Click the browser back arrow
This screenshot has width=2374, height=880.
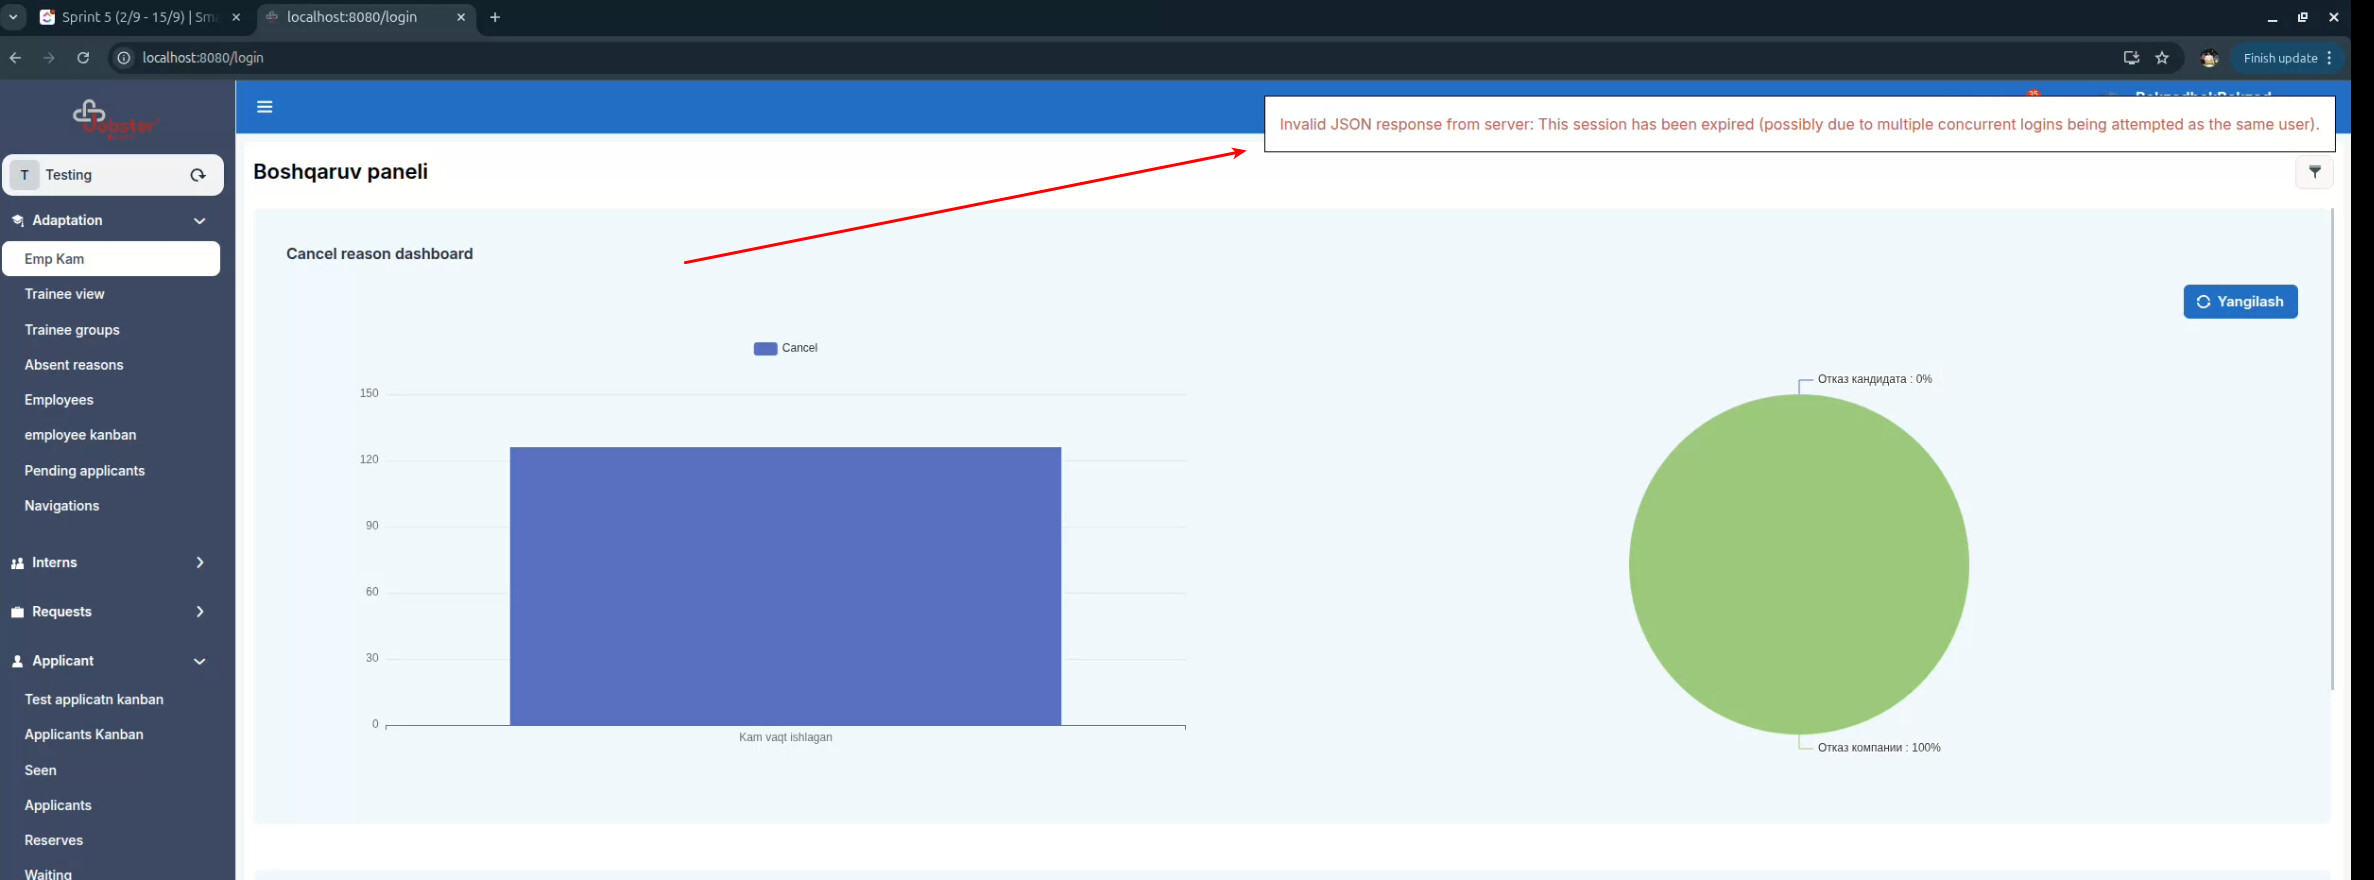tap(15, 58)
